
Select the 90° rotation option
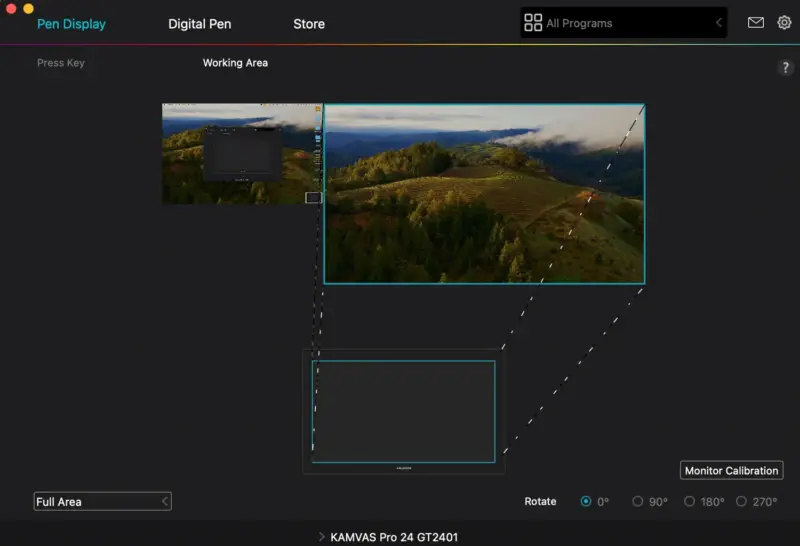[x=637, y=502]
